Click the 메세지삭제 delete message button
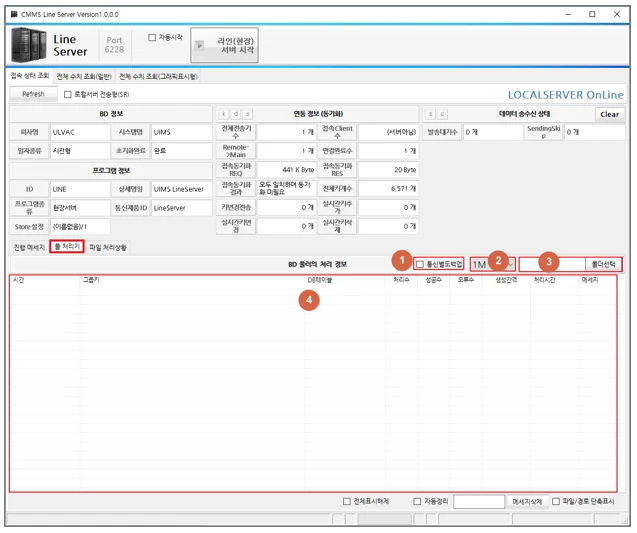This screenshot has height=533, width=637. 527,502
